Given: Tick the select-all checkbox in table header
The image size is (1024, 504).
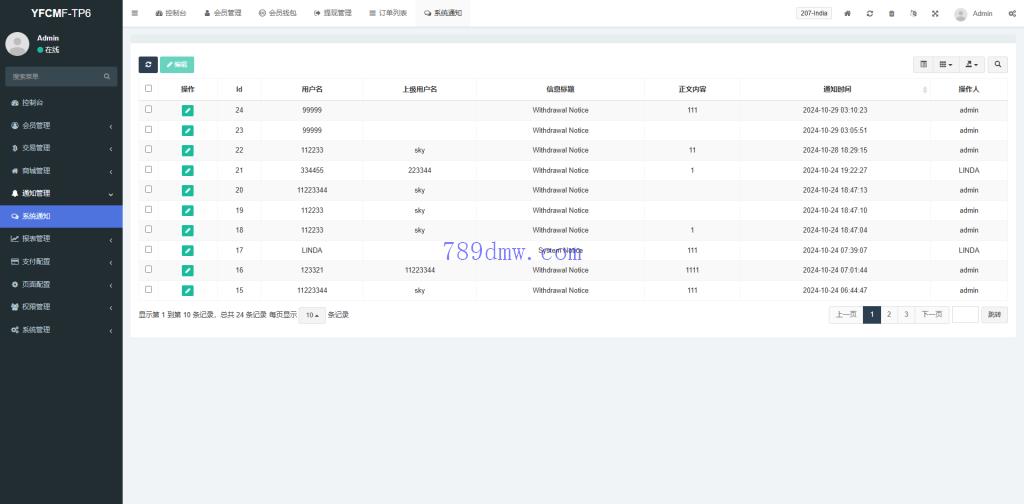Looking at the screenshot, I should point(149,88).
